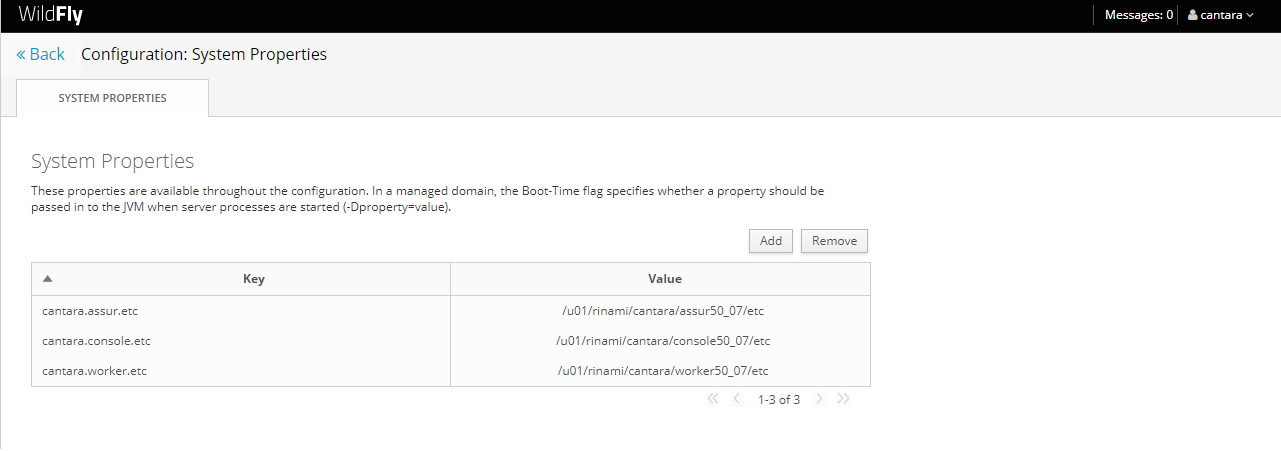Open the cantara user dropdown

click(x=1221, y=15)
